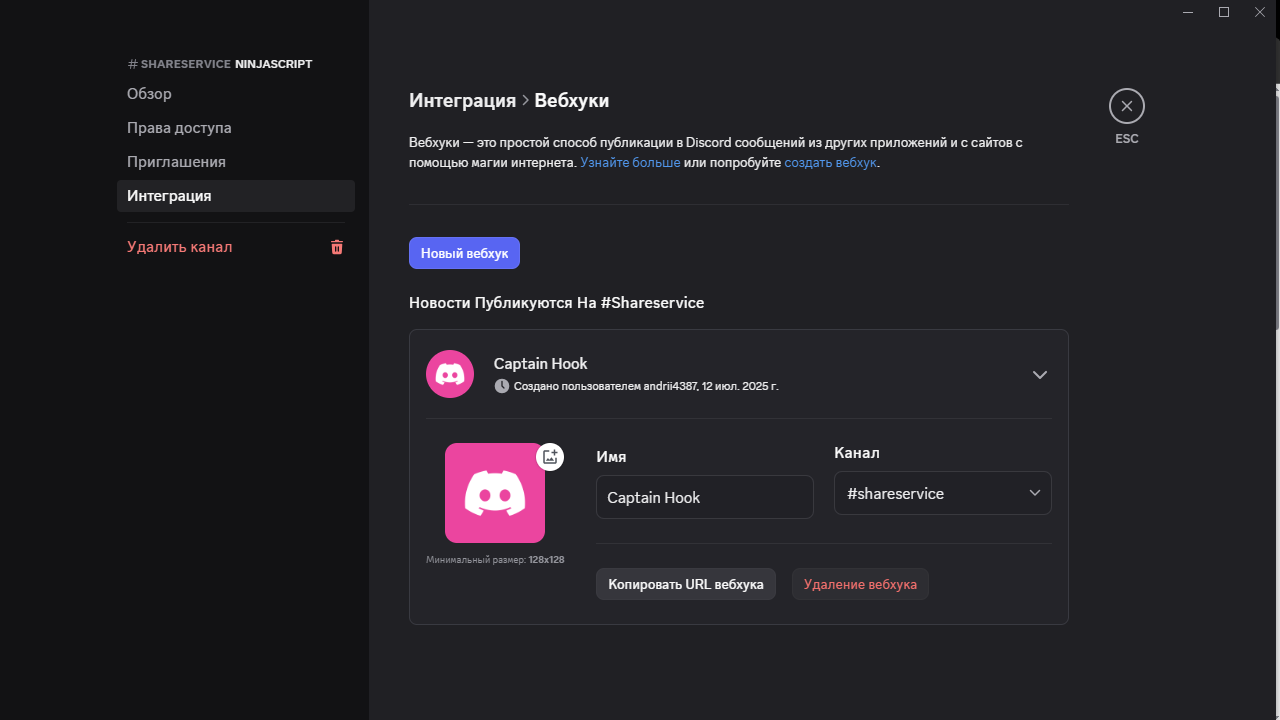Click the trash icon beside Удалить канал
1280x720 pixels.
(337, 247)
